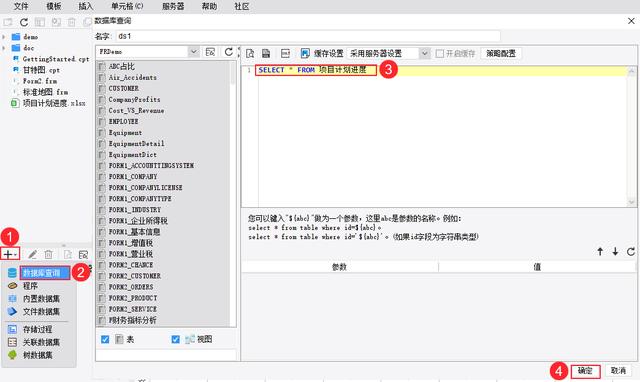Enable the 开启缓存 checkbox
640x382 pixels.
pyautogui.click(x=440, y=53)
